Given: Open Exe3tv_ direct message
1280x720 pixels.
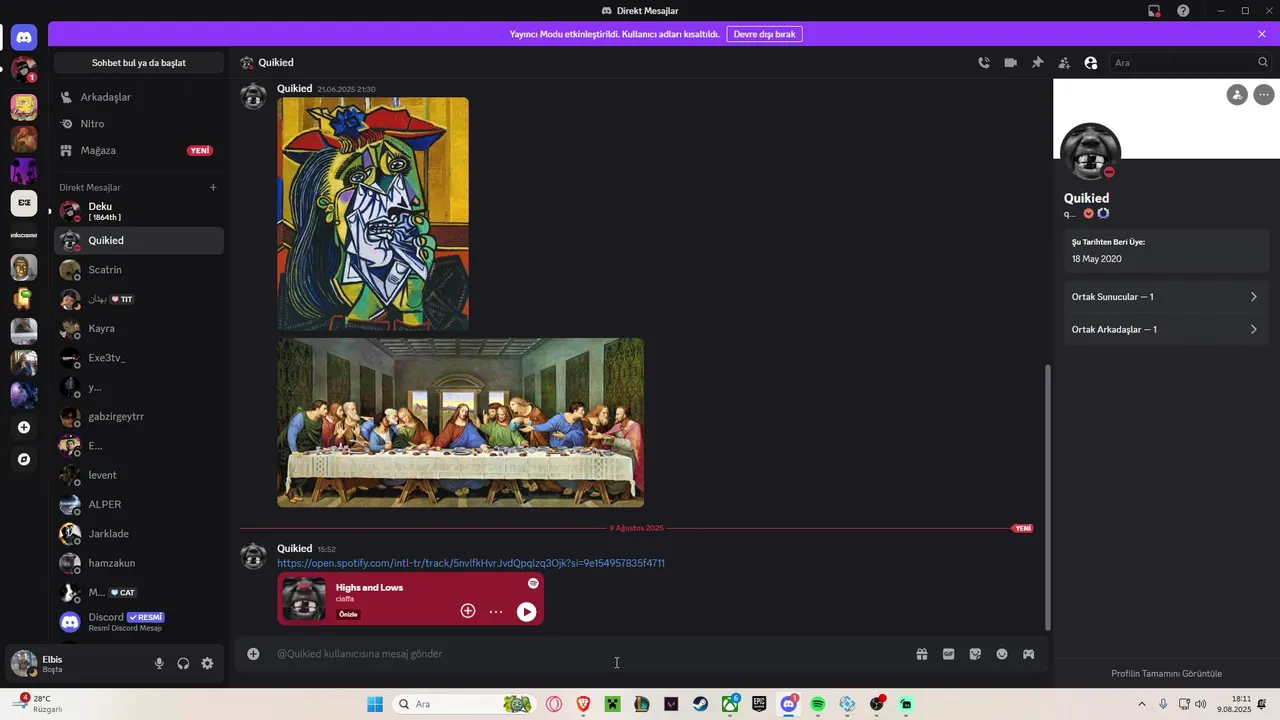Looking at the screenshot, I should pyautogui.click(x=139, y=358).
